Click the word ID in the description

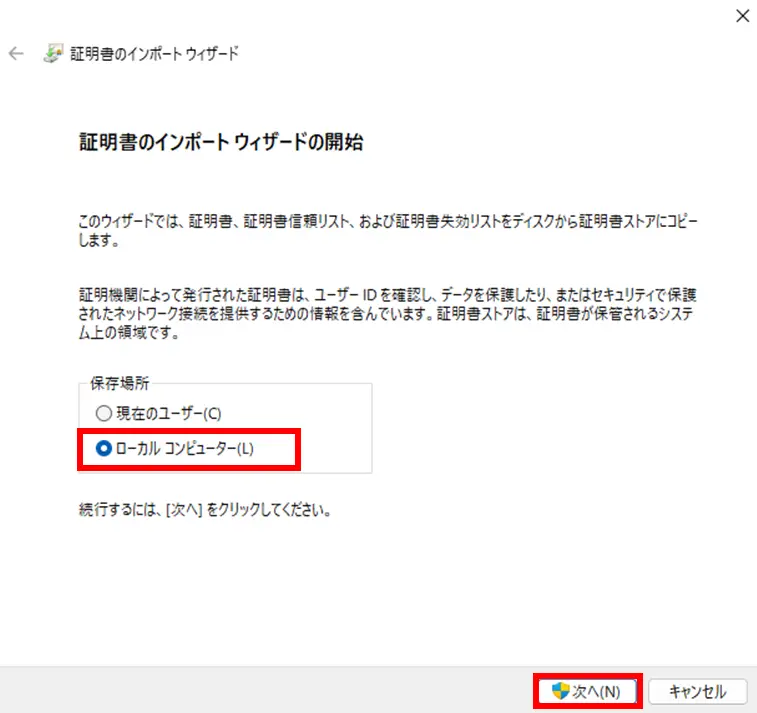[x=369, y=295]
